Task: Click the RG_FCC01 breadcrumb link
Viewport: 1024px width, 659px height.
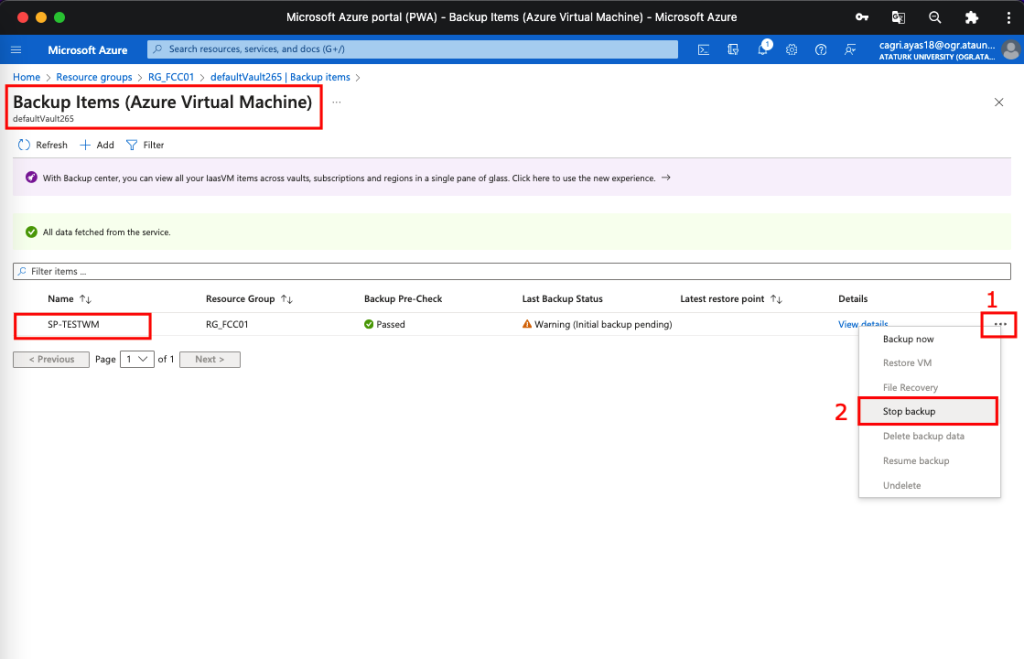Action: (x=171, y=77)
